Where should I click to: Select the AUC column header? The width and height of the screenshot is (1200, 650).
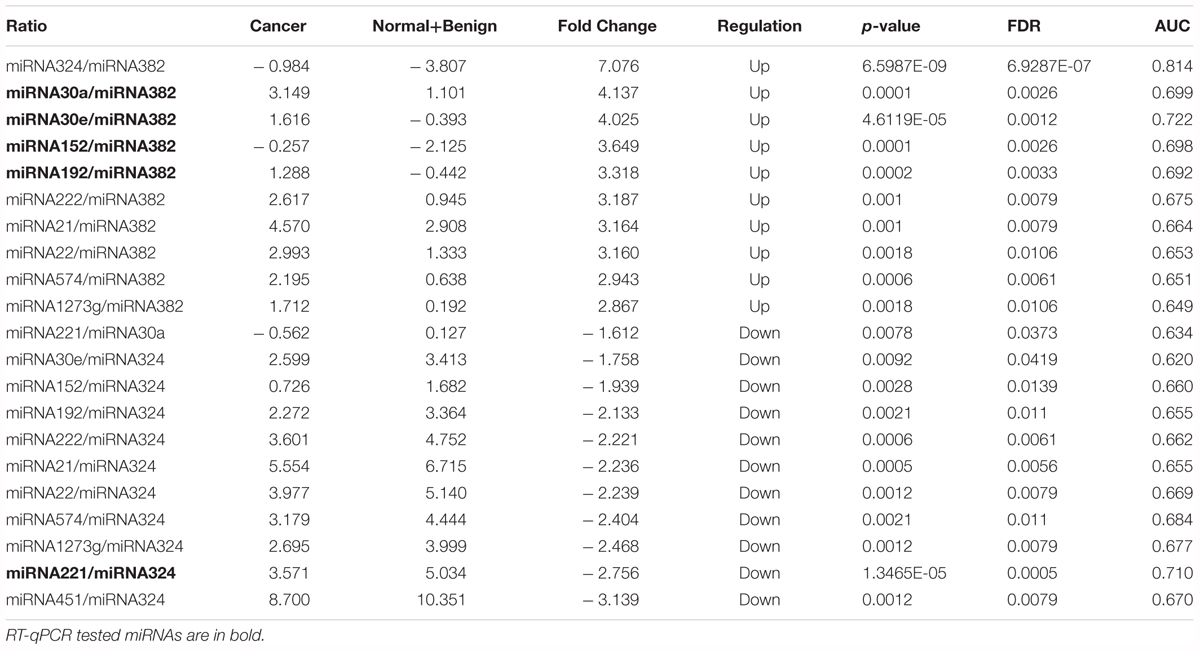point(1173,25)
